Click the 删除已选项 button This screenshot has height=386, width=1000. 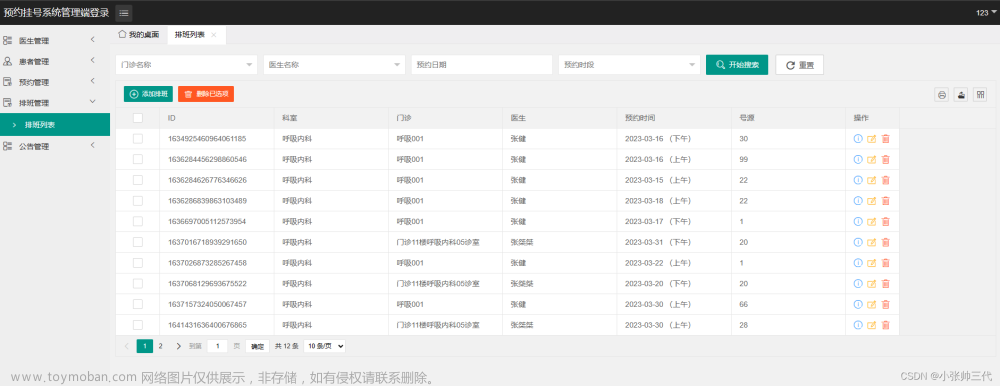206,94
